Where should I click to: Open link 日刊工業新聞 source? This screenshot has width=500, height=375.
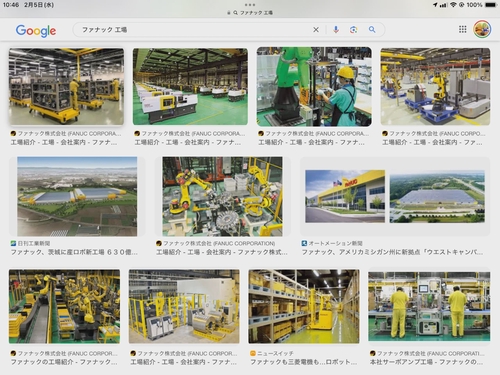(34, 243)
